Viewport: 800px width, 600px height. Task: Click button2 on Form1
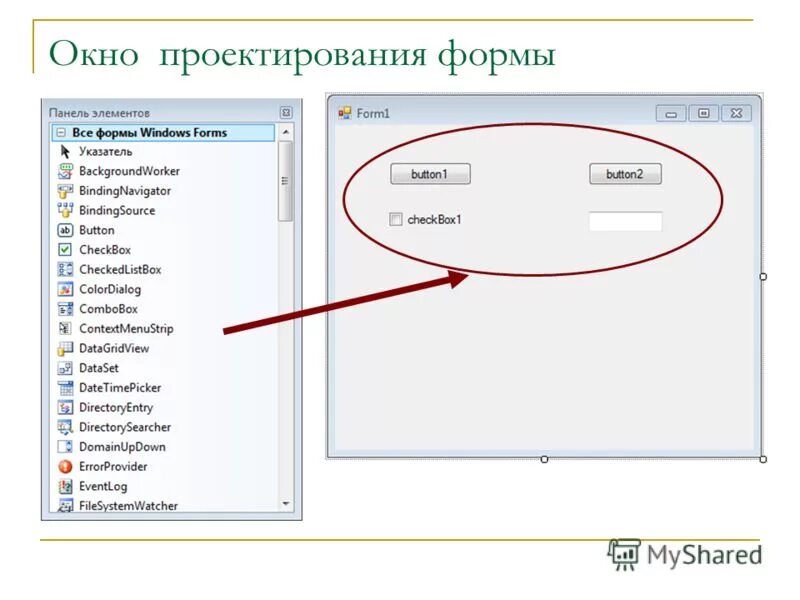tap(625, 174)
